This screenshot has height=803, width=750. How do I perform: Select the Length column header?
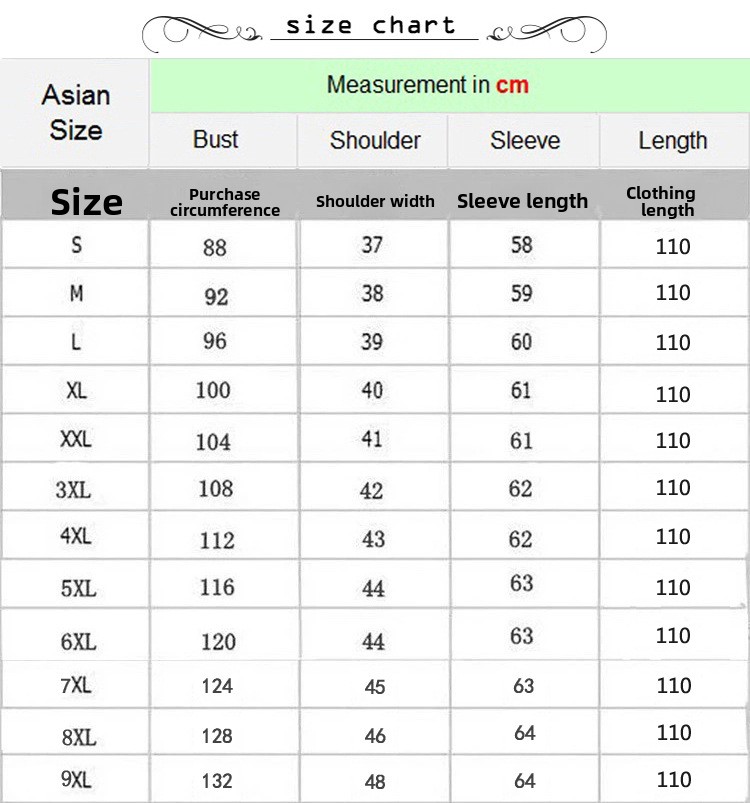tap(673, 141)
